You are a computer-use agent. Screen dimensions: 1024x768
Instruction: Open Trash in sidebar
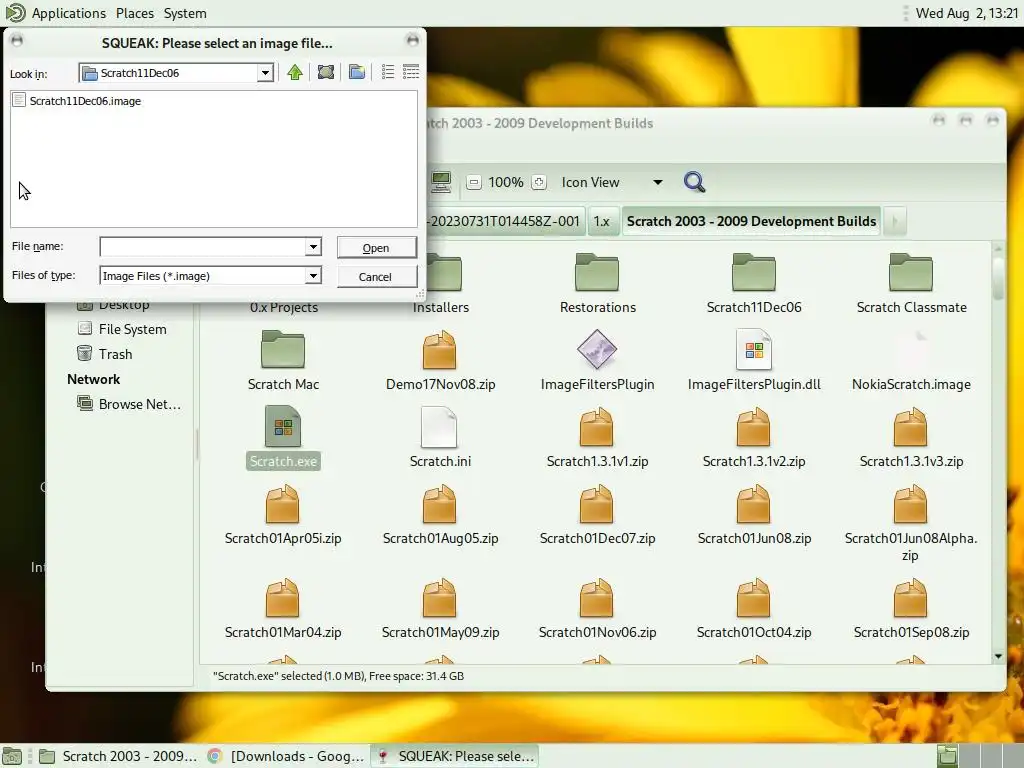coord(105,354)
